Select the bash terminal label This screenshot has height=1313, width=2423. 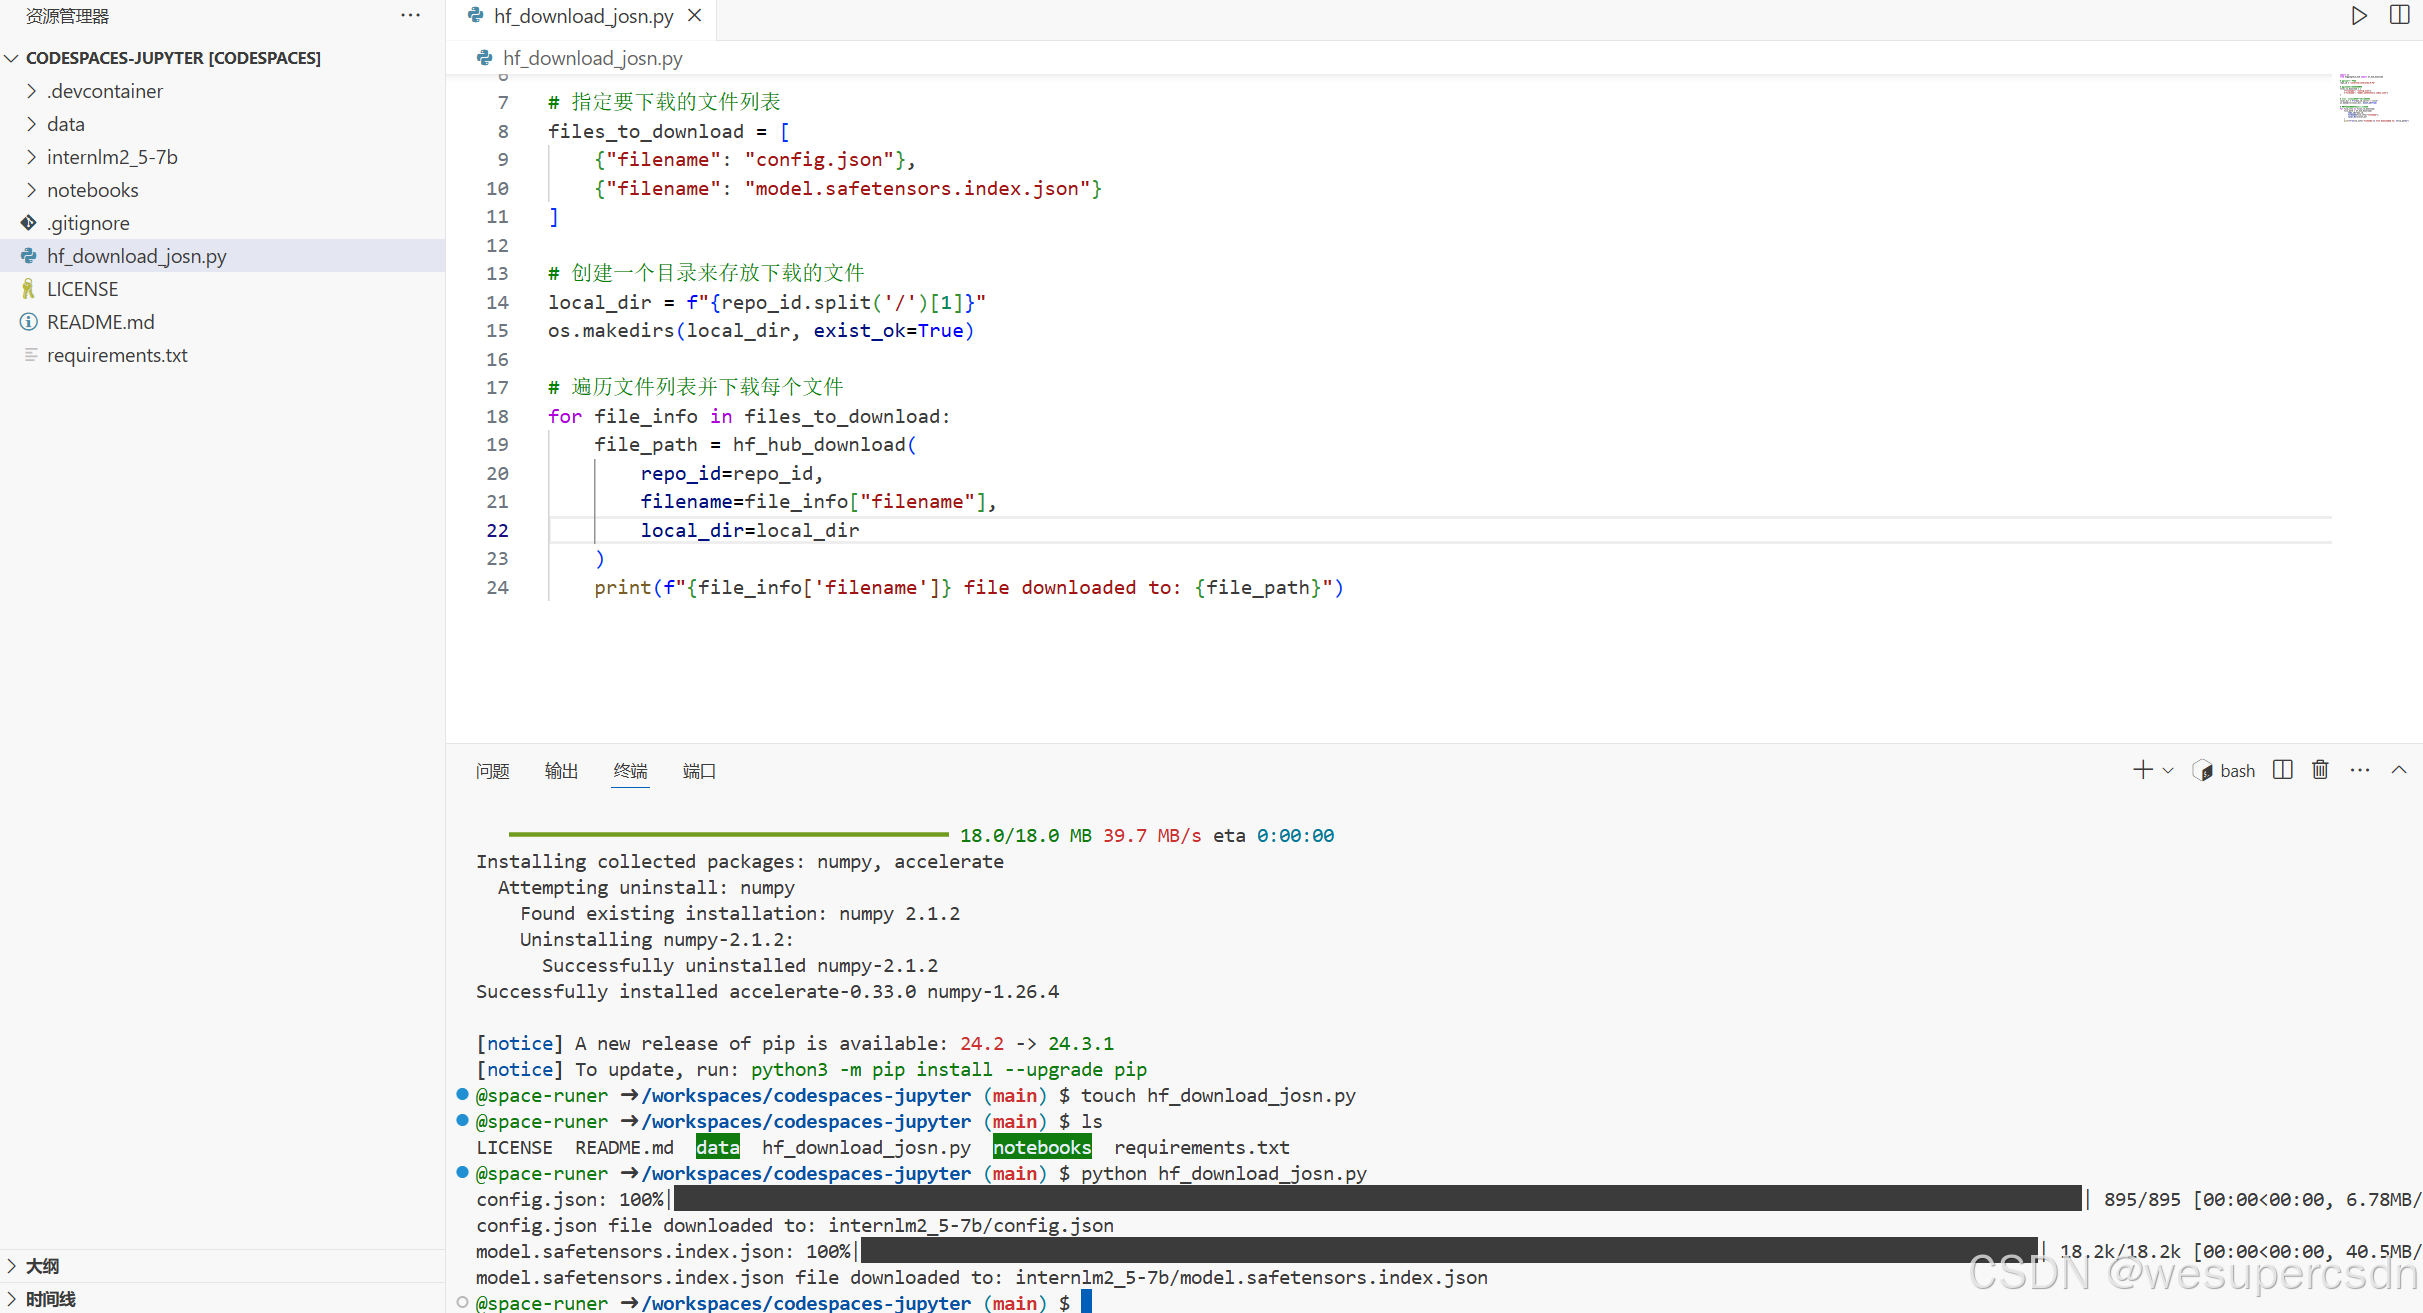[x=2237, y=771]
